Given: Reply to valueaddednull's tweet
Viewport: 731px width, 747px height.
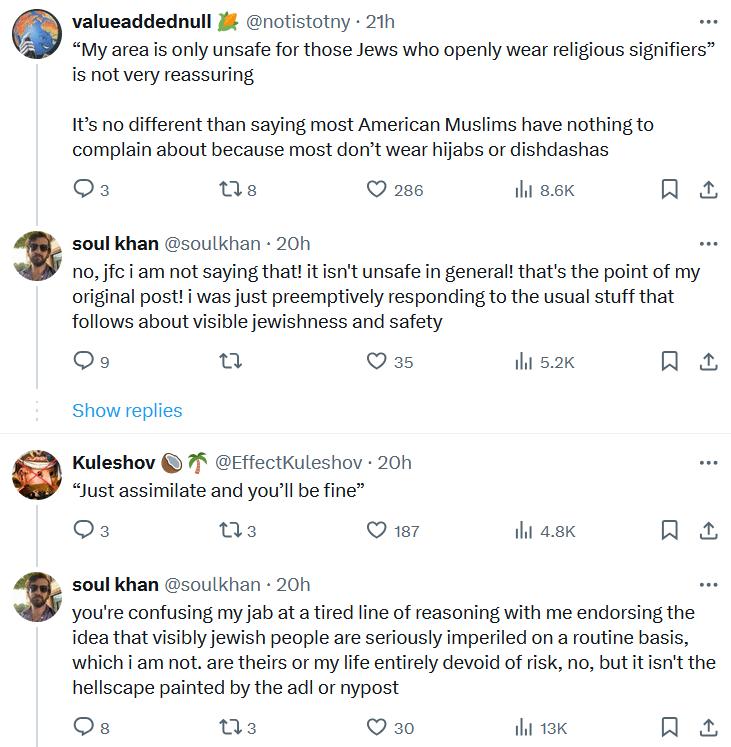Looking at the screenshot, I should point(84,189).
